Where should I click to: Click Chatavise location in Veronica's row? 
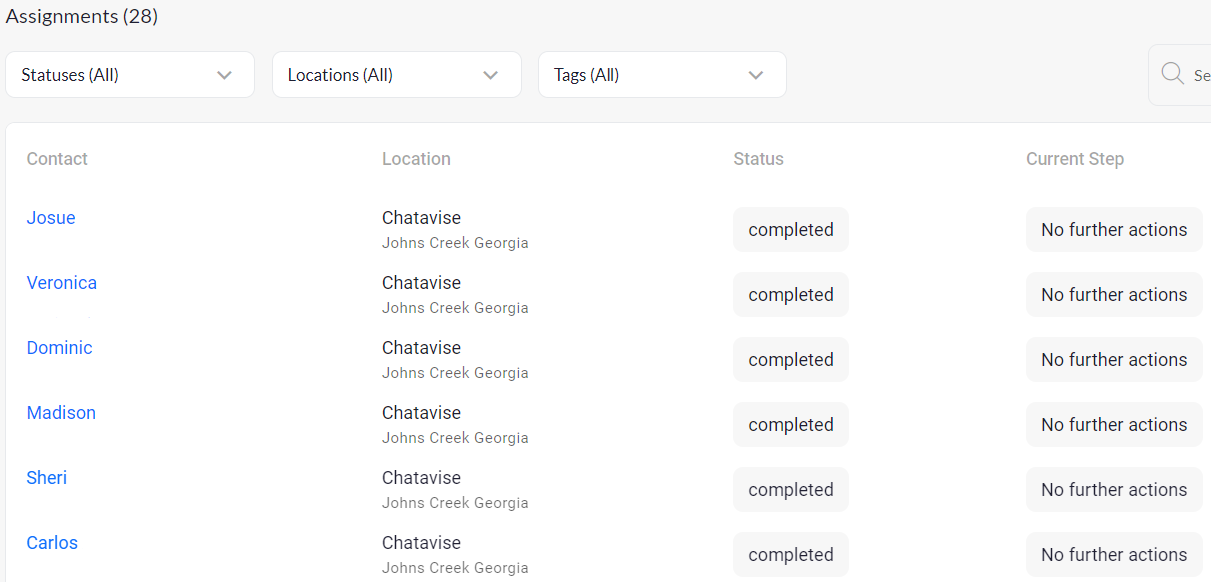[x=421, y=283]
